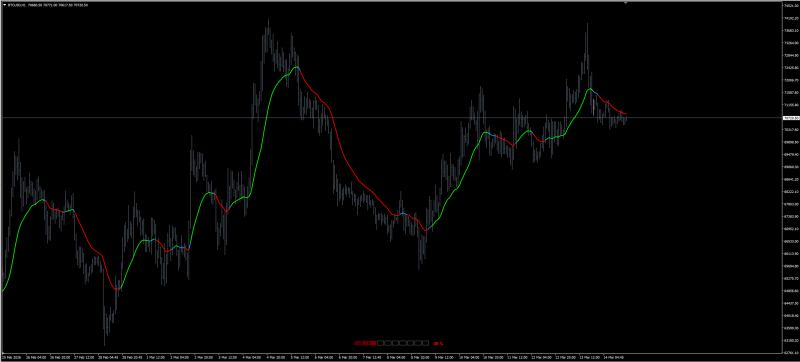The height and width of the screenshot is (362, 800).
Task: Click the date and time scale along the bottom
Action: click(x=391, y=357)
